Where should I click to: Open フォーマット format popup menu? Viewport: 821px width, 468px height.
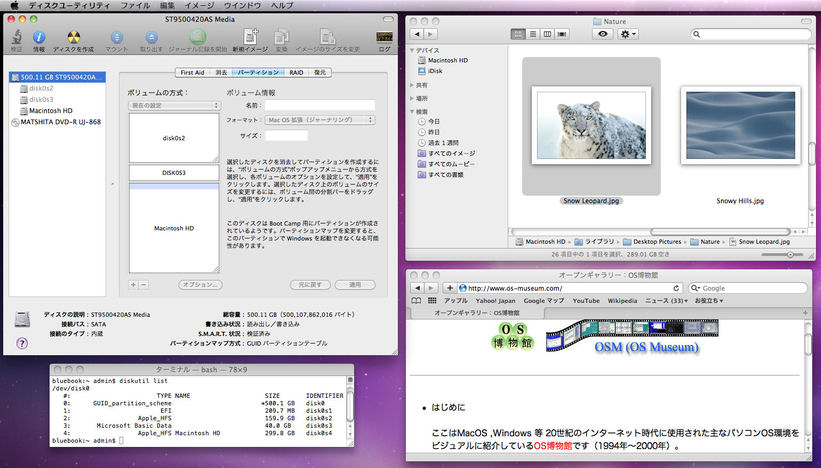(320, 120)
